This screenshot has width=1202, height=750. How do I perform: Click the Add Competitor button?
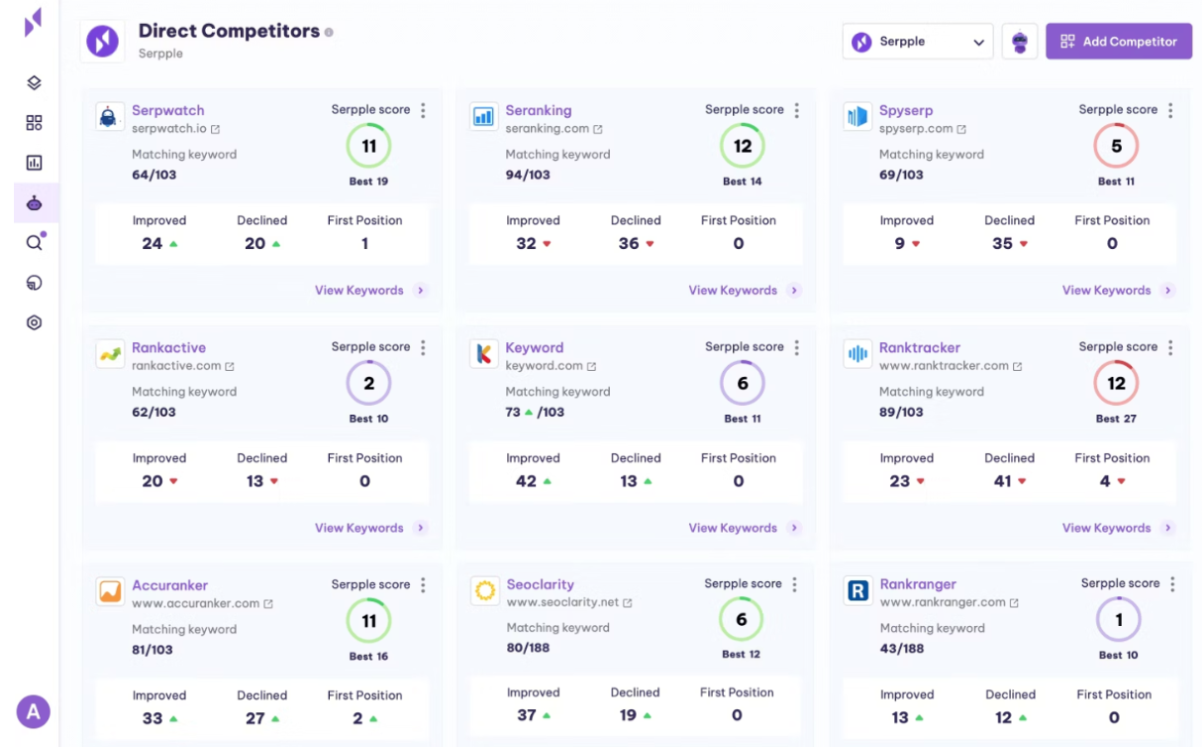(x=1119, y=42)
